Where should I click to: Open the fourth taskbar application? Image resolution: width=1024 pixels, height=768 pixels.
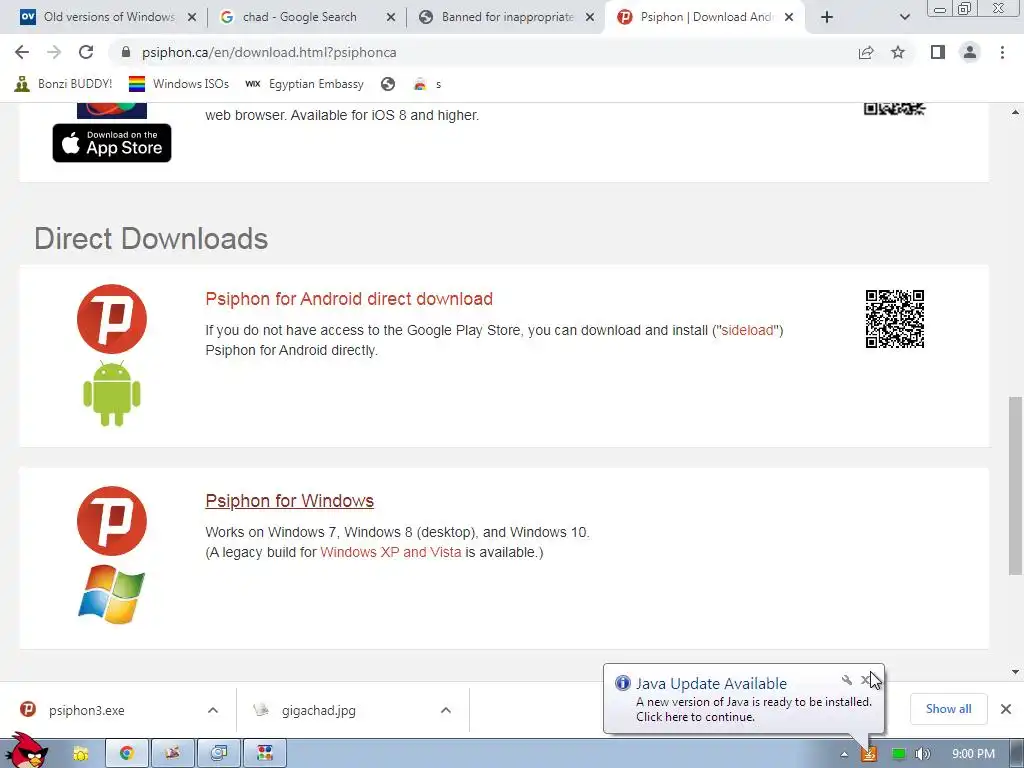219,754
